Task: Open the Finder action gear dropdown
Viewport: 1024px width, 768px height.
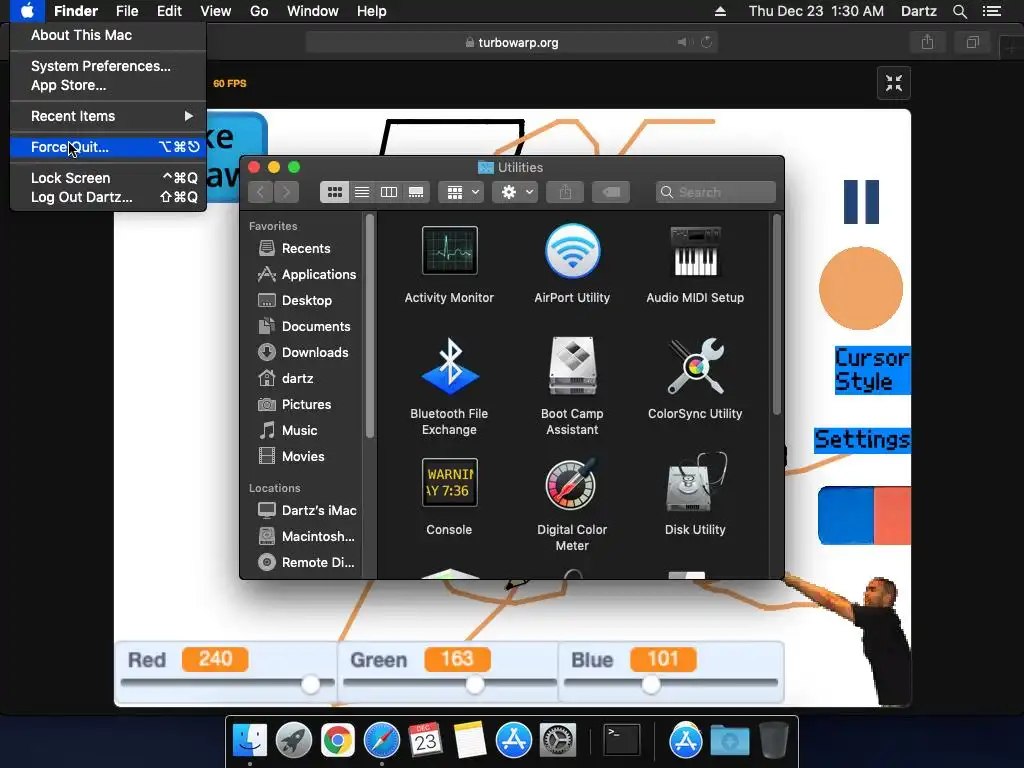Action: (x=515, y=192)
